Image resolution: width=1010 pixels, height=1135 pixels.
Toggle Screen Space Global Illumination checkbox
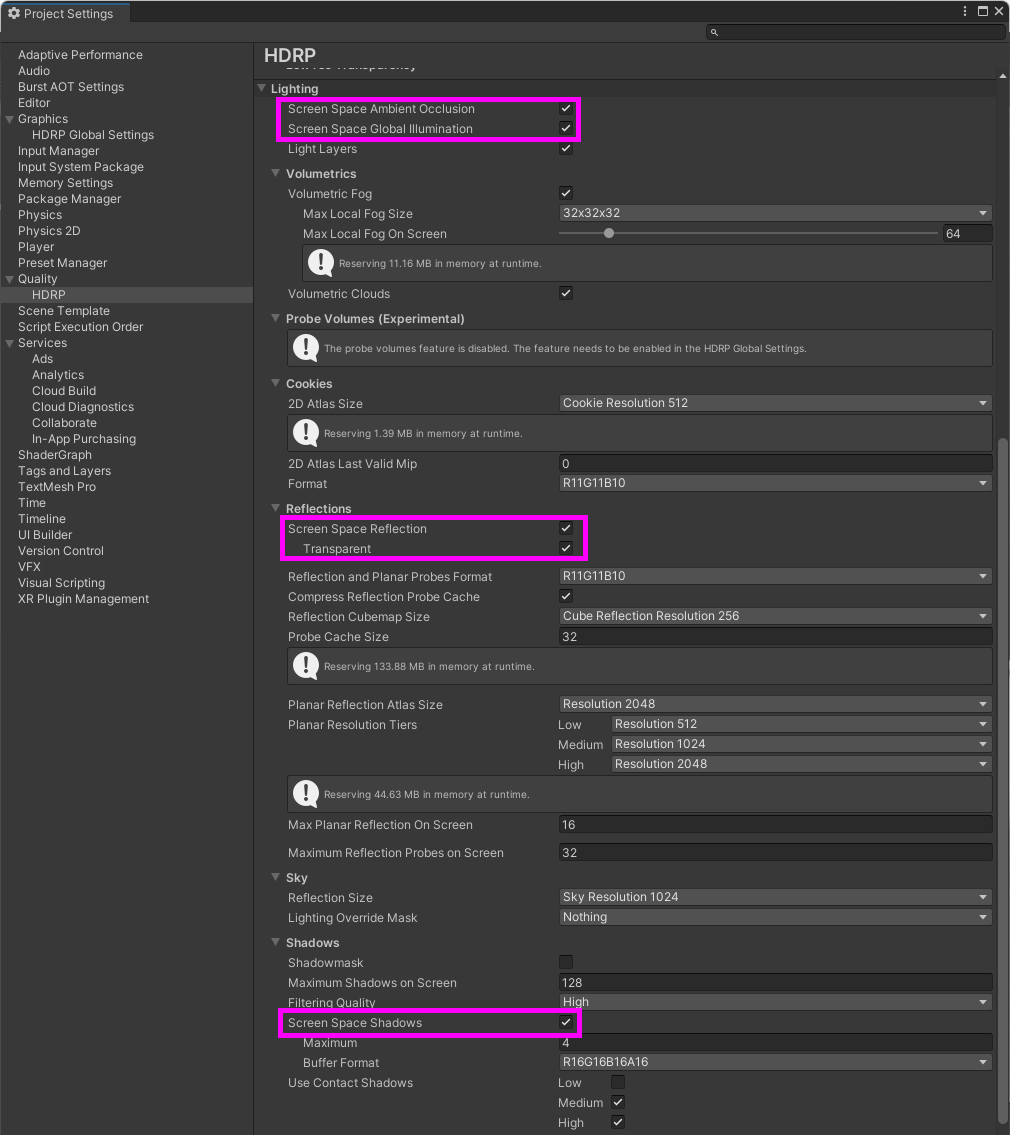coord(566,128)
